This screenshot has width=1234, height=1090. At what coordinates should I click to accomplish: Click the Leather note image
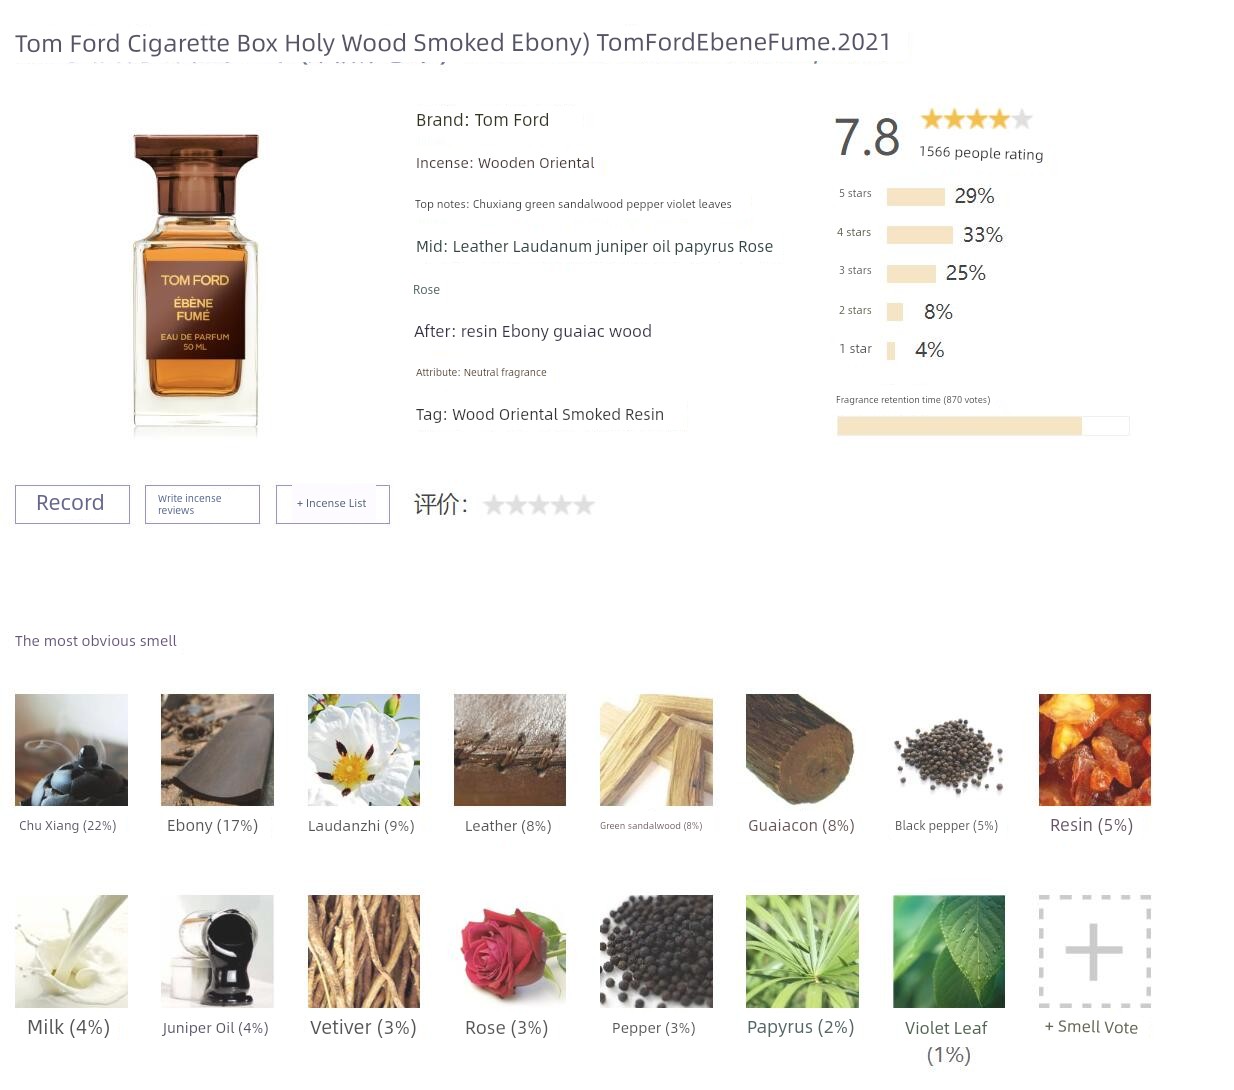pos(510,750)
